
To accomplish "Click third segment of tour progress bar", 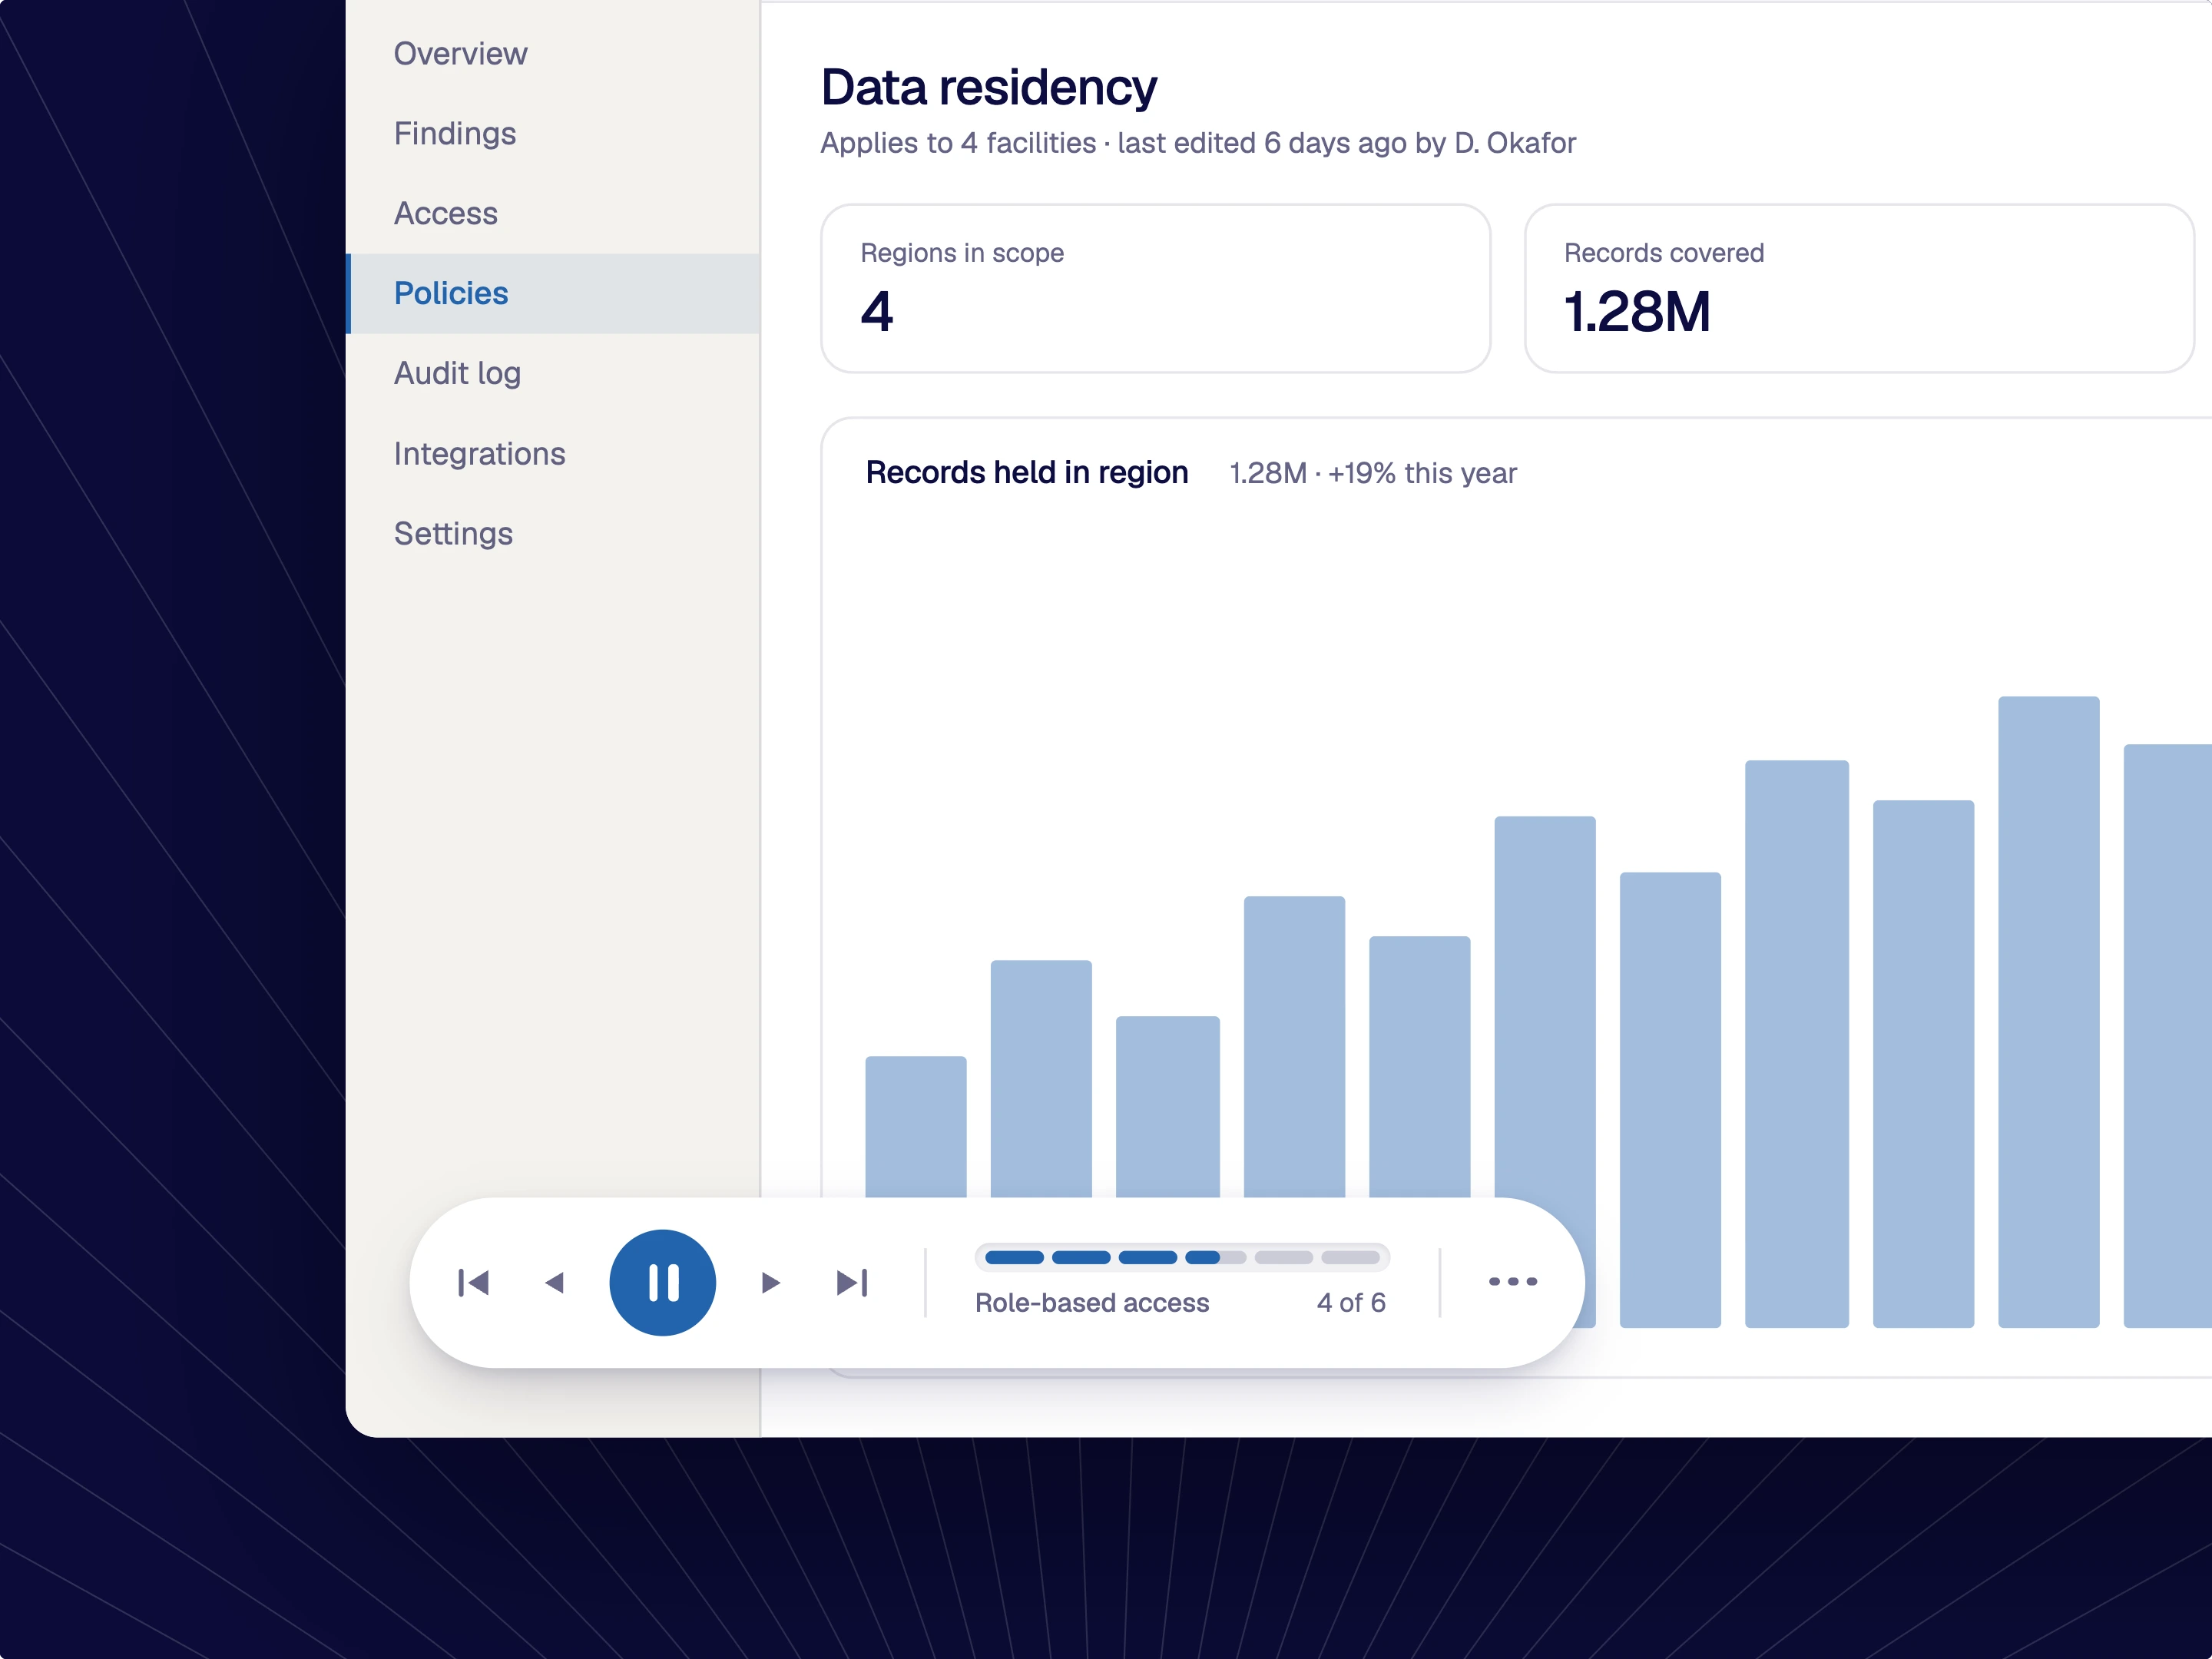I will pyautogui.click(x=1148, y=1257).
